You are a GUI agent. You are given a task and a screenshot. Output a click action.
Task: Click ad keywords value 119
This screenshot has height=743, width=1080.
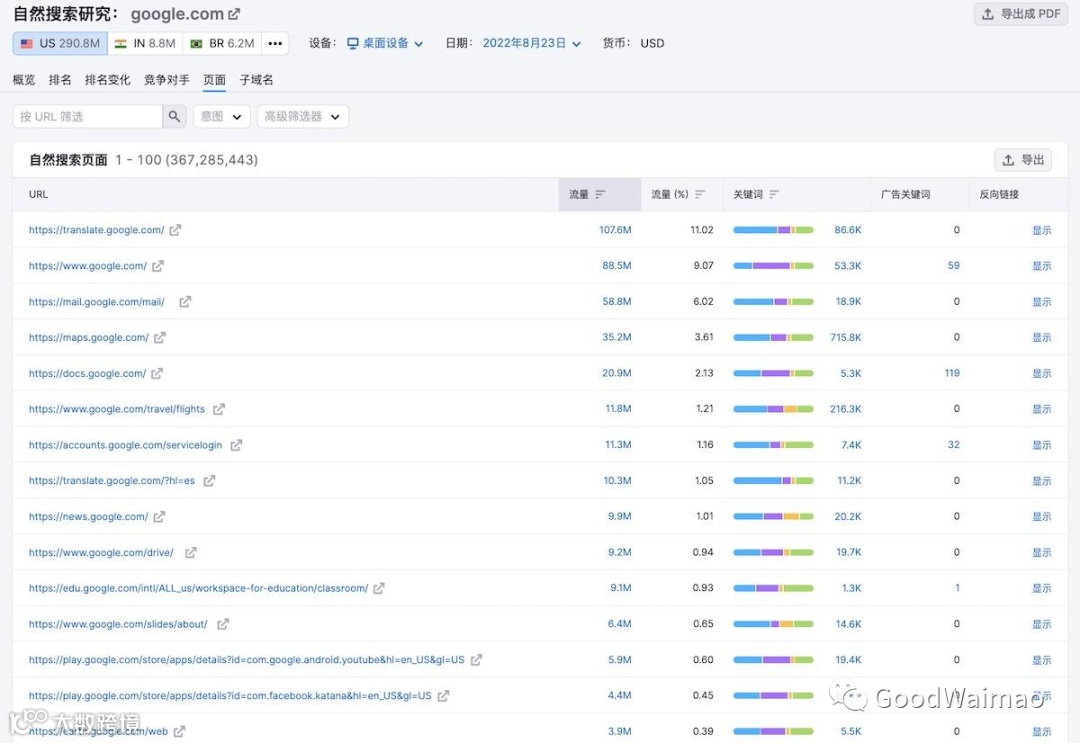click(x=952, y=373)
